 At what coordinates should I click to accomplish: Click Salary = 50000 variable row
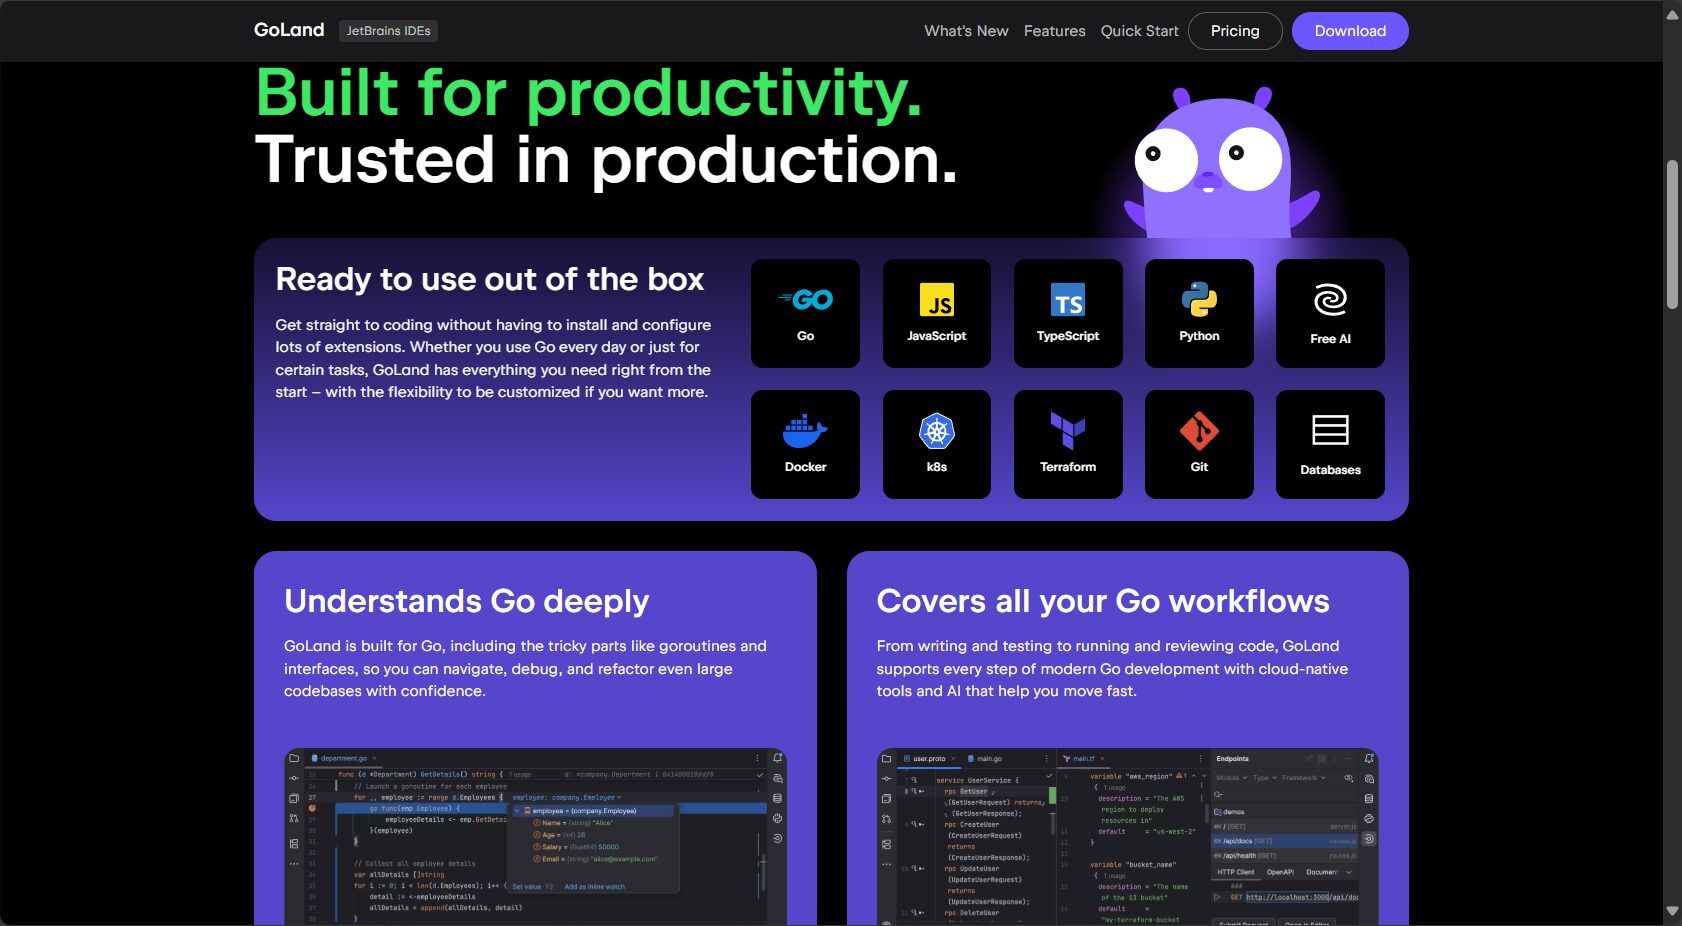point(576,847)
